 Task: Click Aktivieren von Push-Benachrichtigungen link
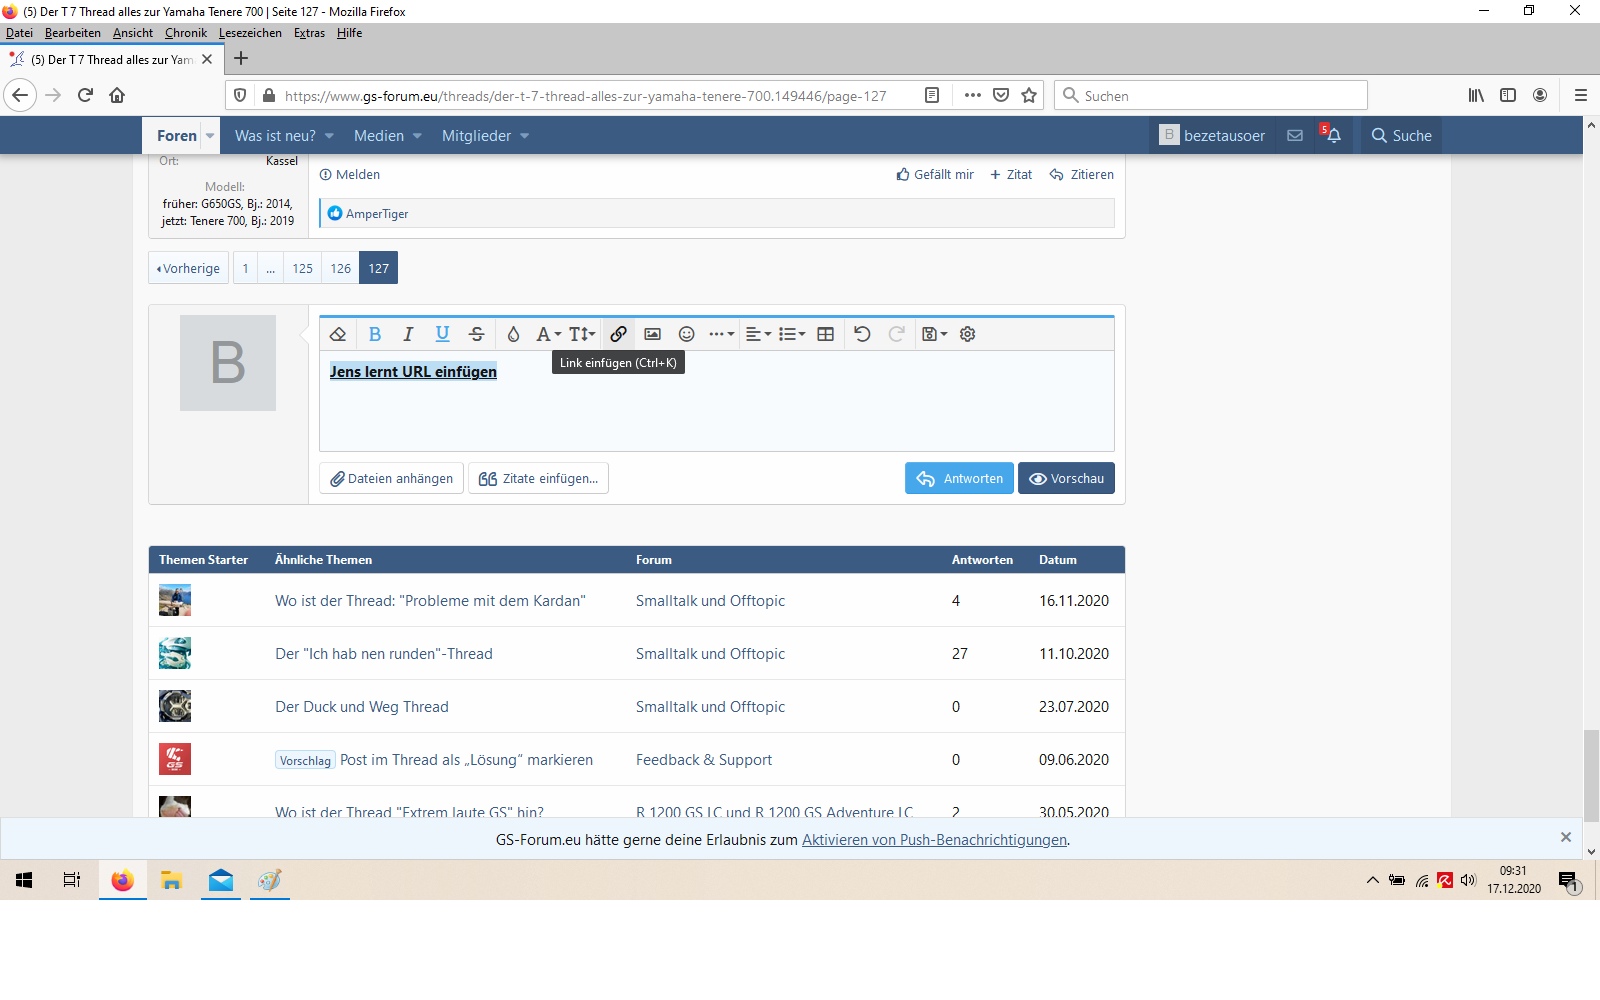click(x=934, y=840)
